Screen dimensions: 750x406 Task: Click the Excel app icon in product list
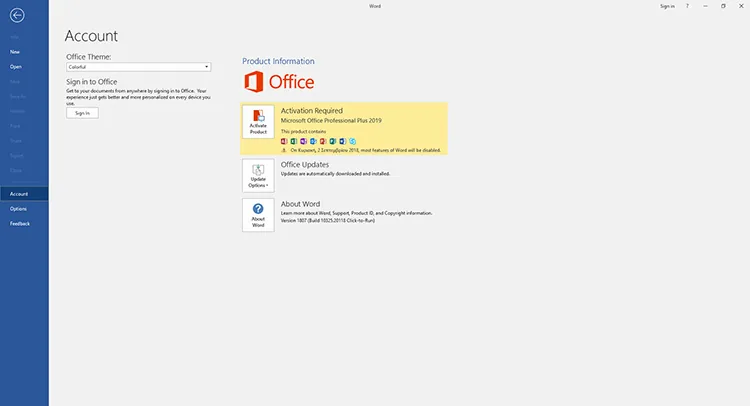point(294,141)
